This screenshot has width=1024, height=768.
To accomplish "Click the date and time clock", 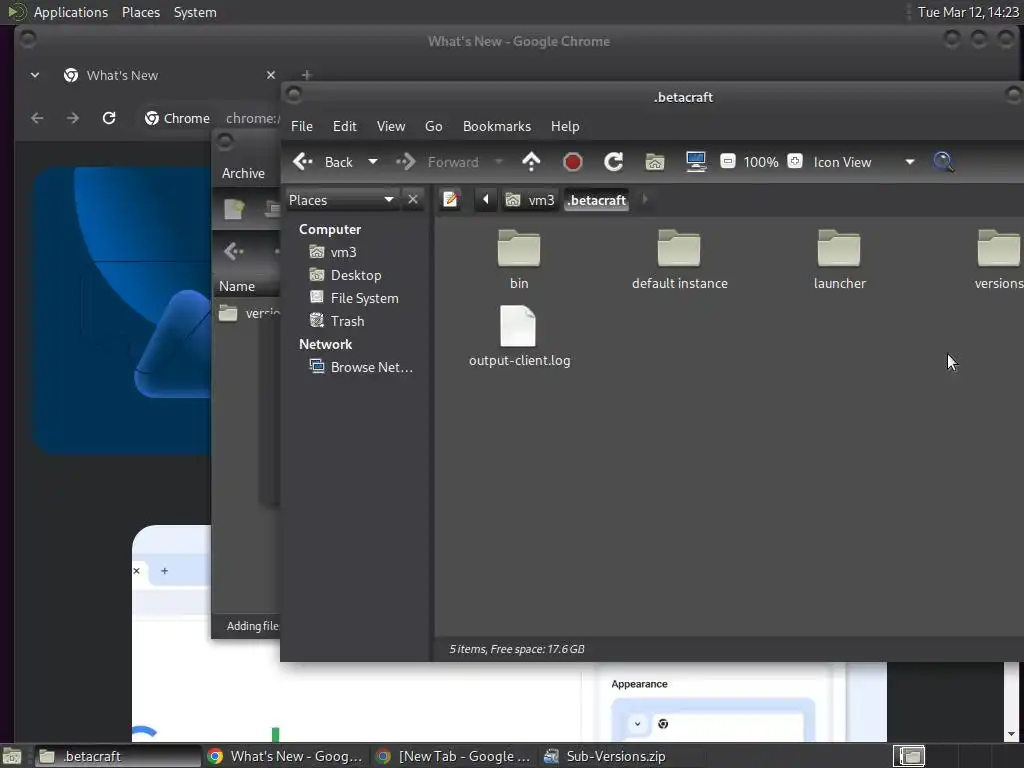I will coord(968,12).
